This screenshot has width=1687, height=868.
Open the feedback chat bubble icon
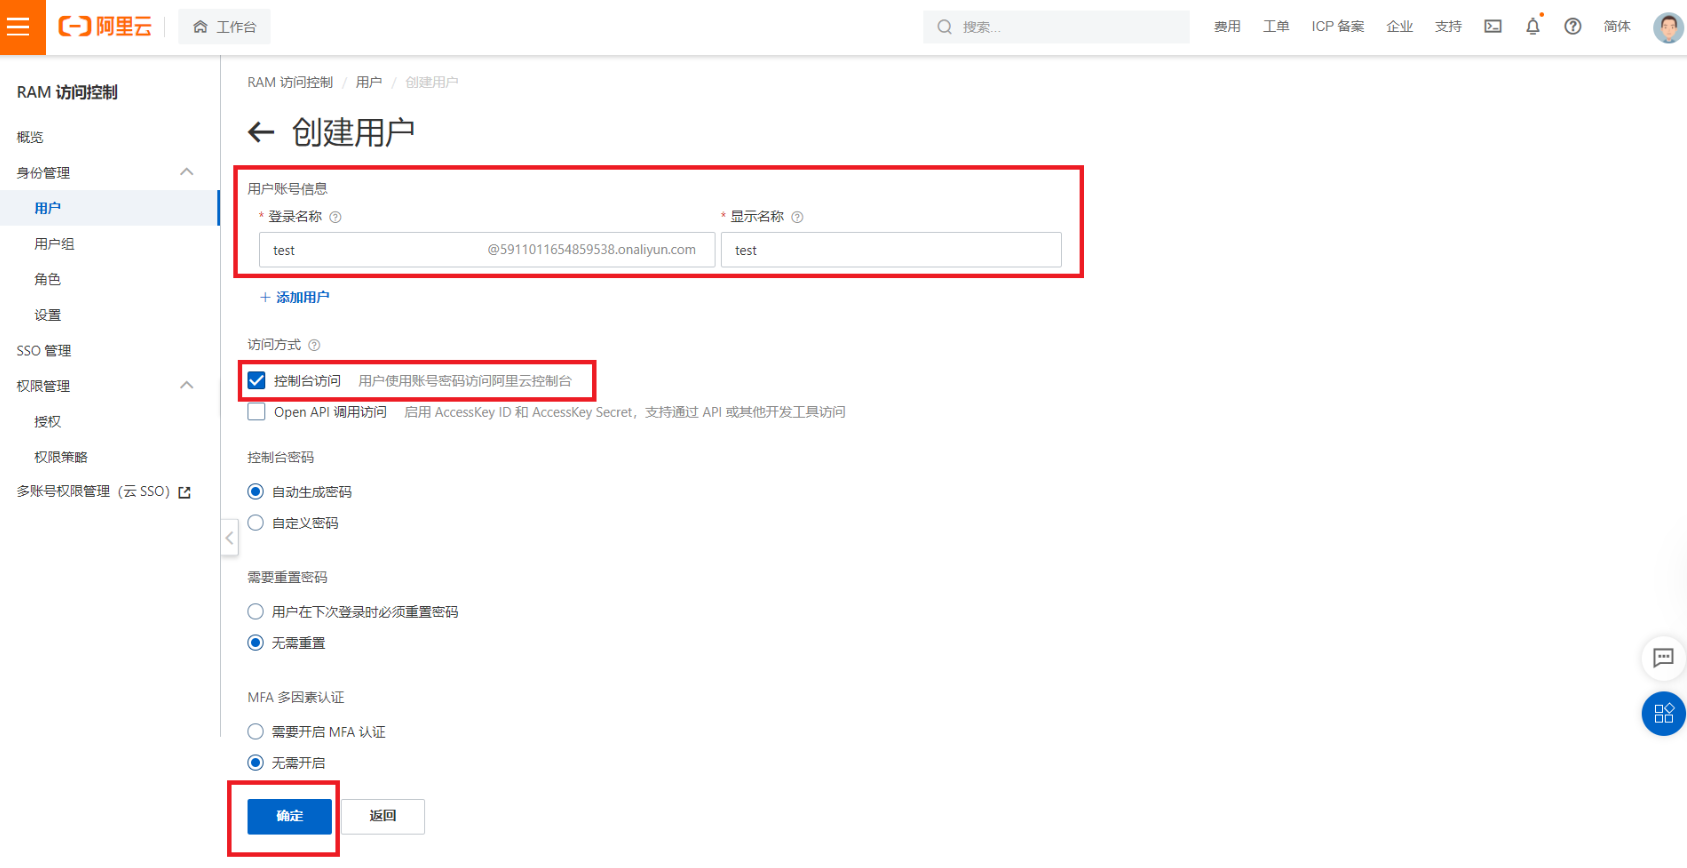(x=1663, y=658)
